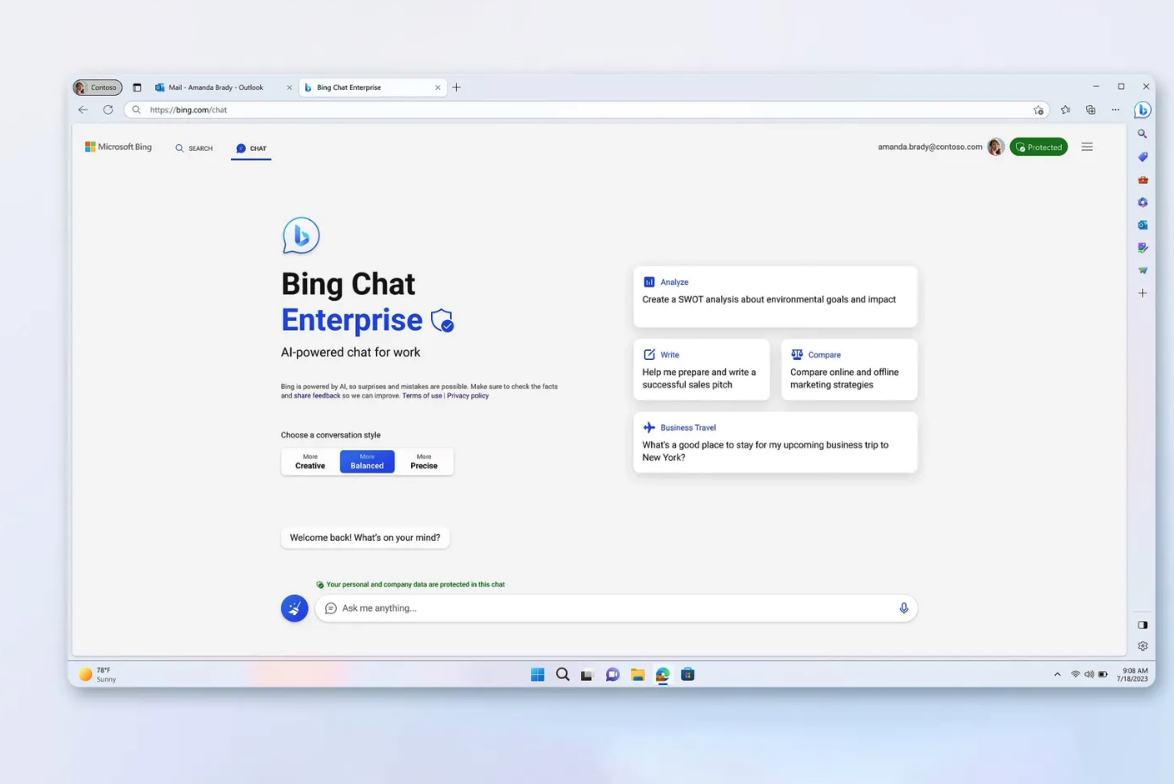Choose the Write sales pitch suggestion card
This screenshot has width=1174, height=784.
(701, 369)
